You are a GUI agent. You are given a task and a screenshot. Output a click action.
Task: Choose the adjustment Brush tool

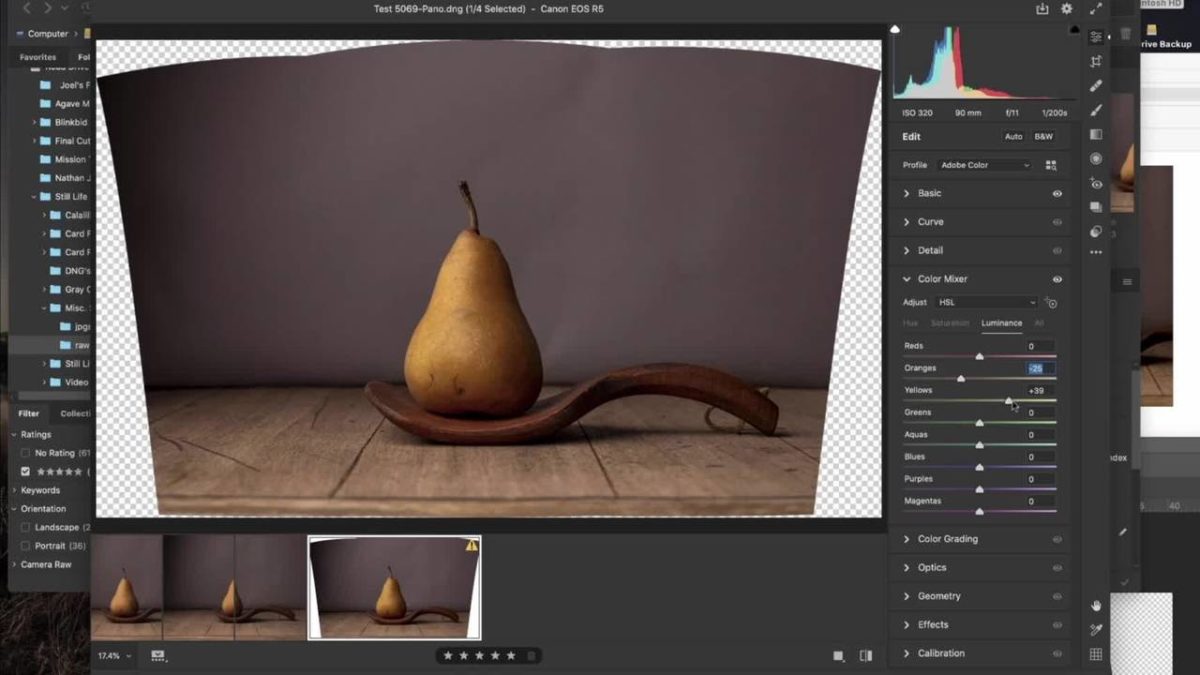click(1096, 110)
